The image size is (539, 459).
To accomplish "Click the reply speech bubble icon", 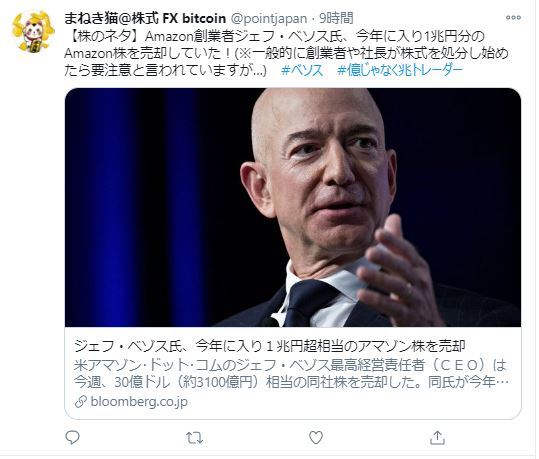I will click(73, 440).
